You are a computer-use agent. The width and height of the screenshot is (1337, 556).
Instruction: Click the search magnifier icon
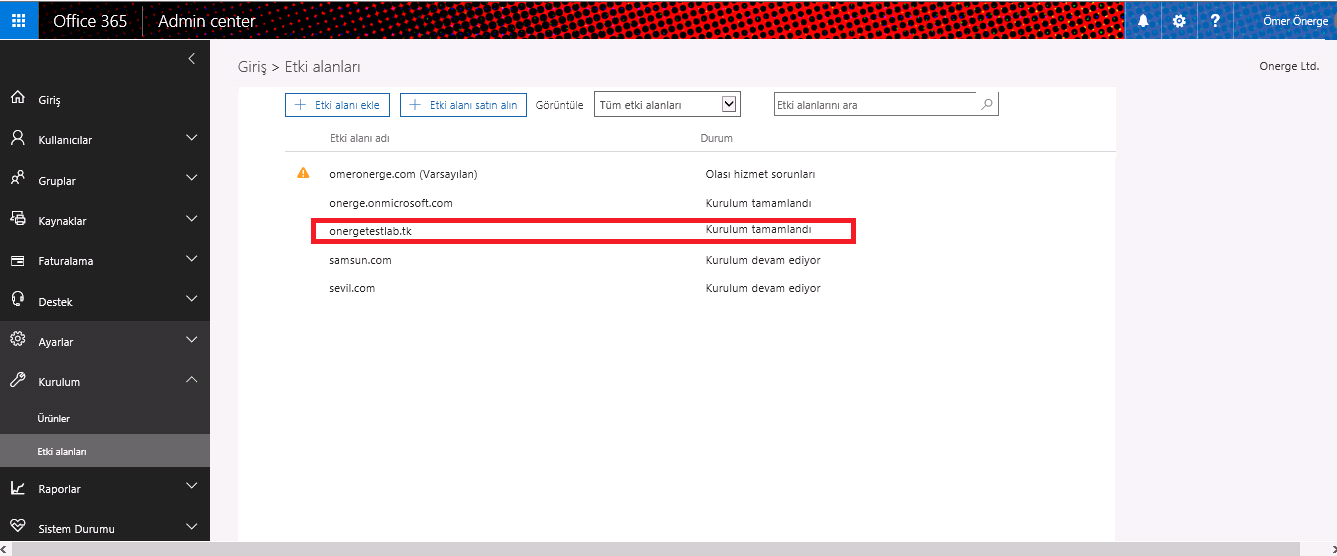(987, 104)
